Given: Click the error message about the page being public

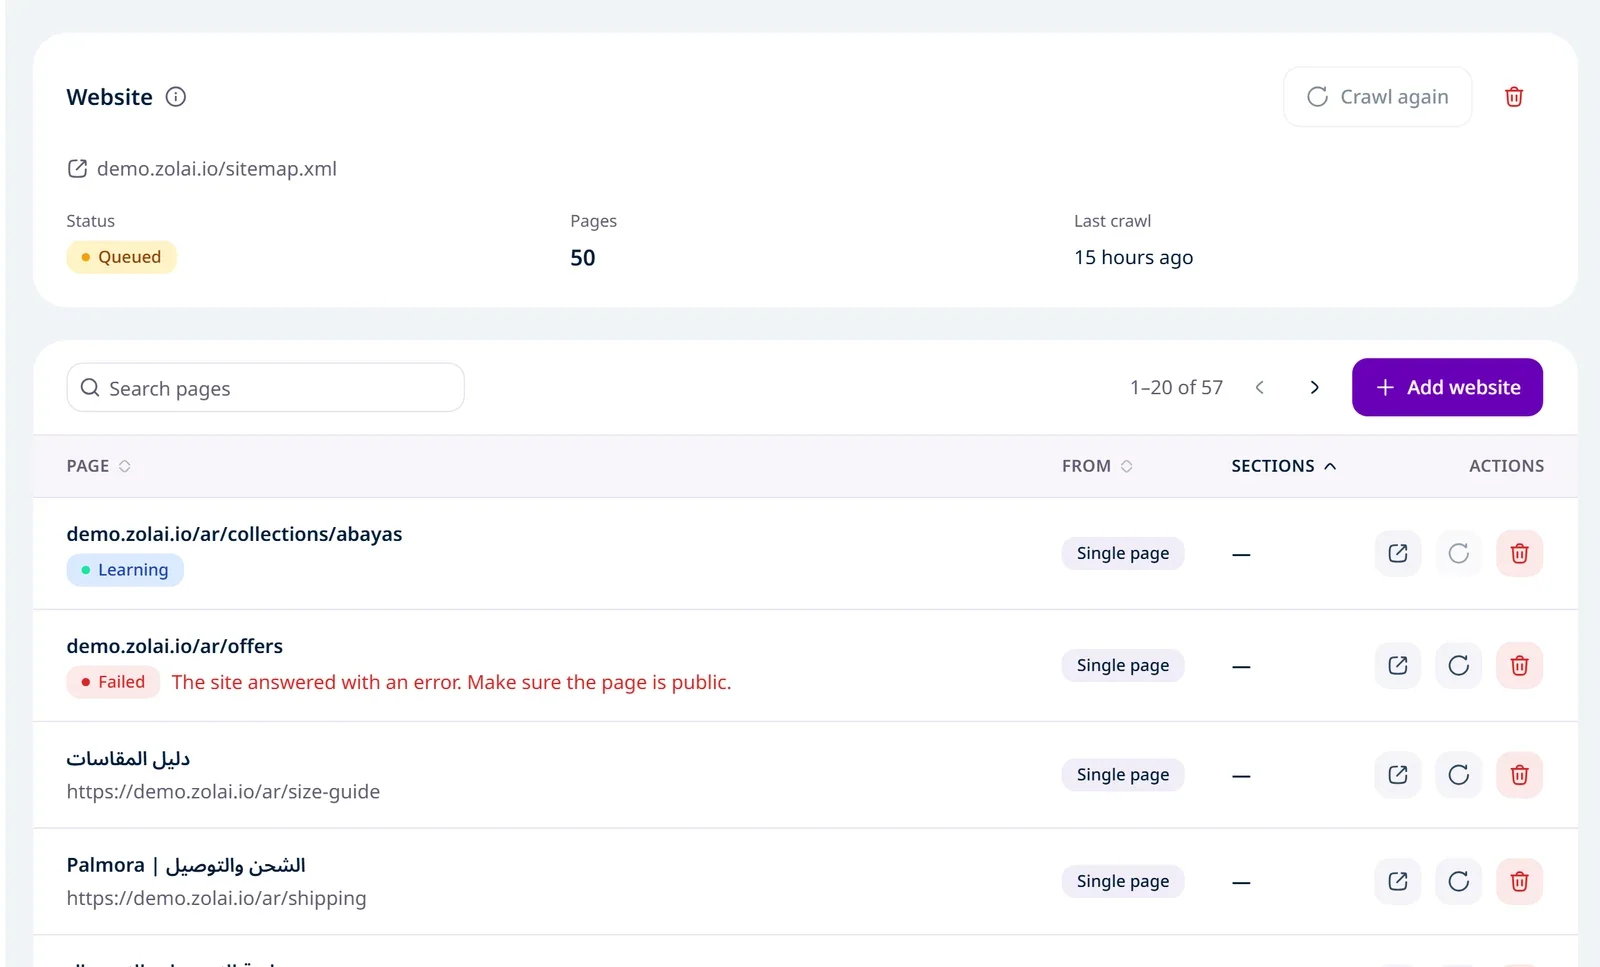Looking at the screenshot, I should [451, 682].
